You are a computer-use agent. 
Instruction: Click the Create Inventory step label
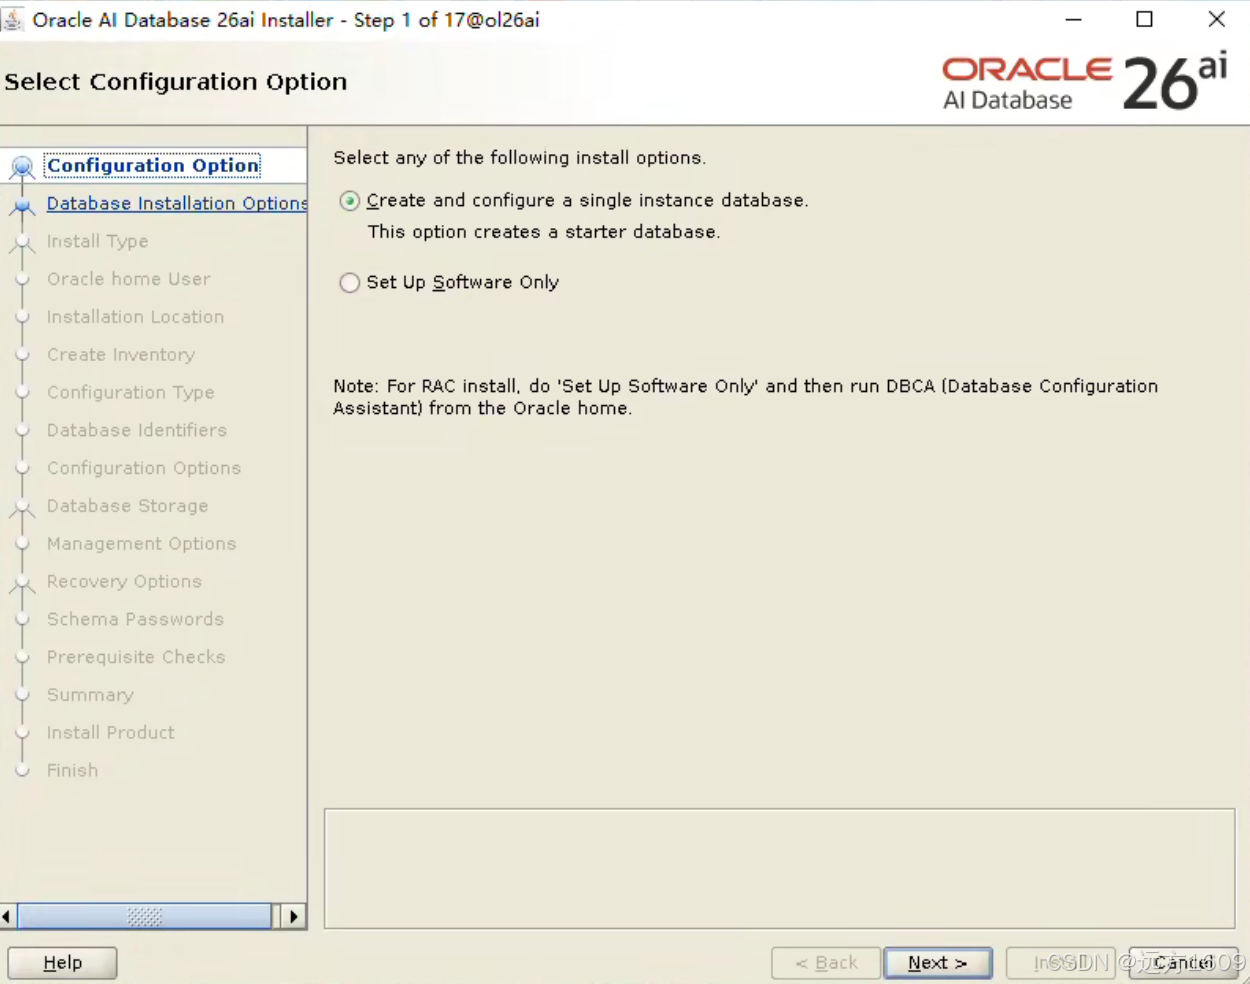coord(120,355)
